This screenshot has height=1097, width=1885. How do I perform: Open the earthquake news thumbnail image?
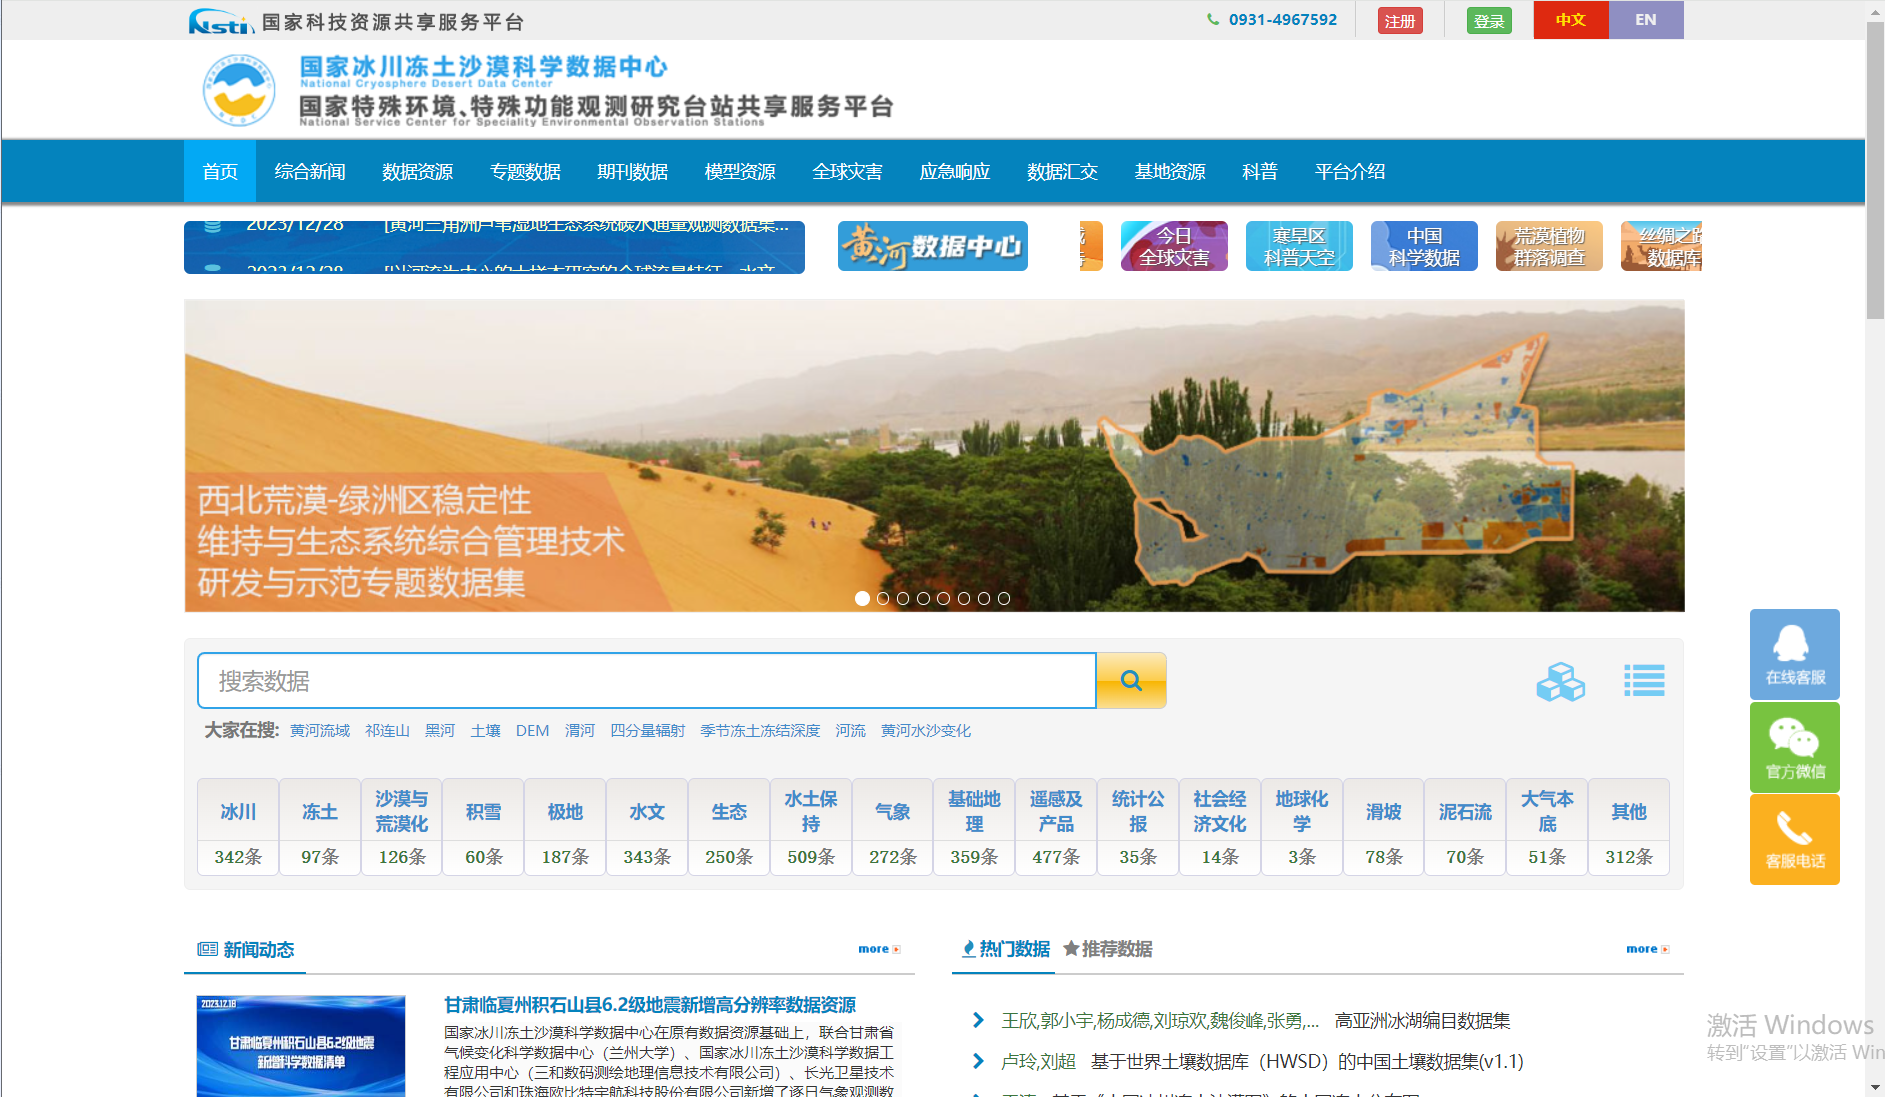click(301, 1046)
